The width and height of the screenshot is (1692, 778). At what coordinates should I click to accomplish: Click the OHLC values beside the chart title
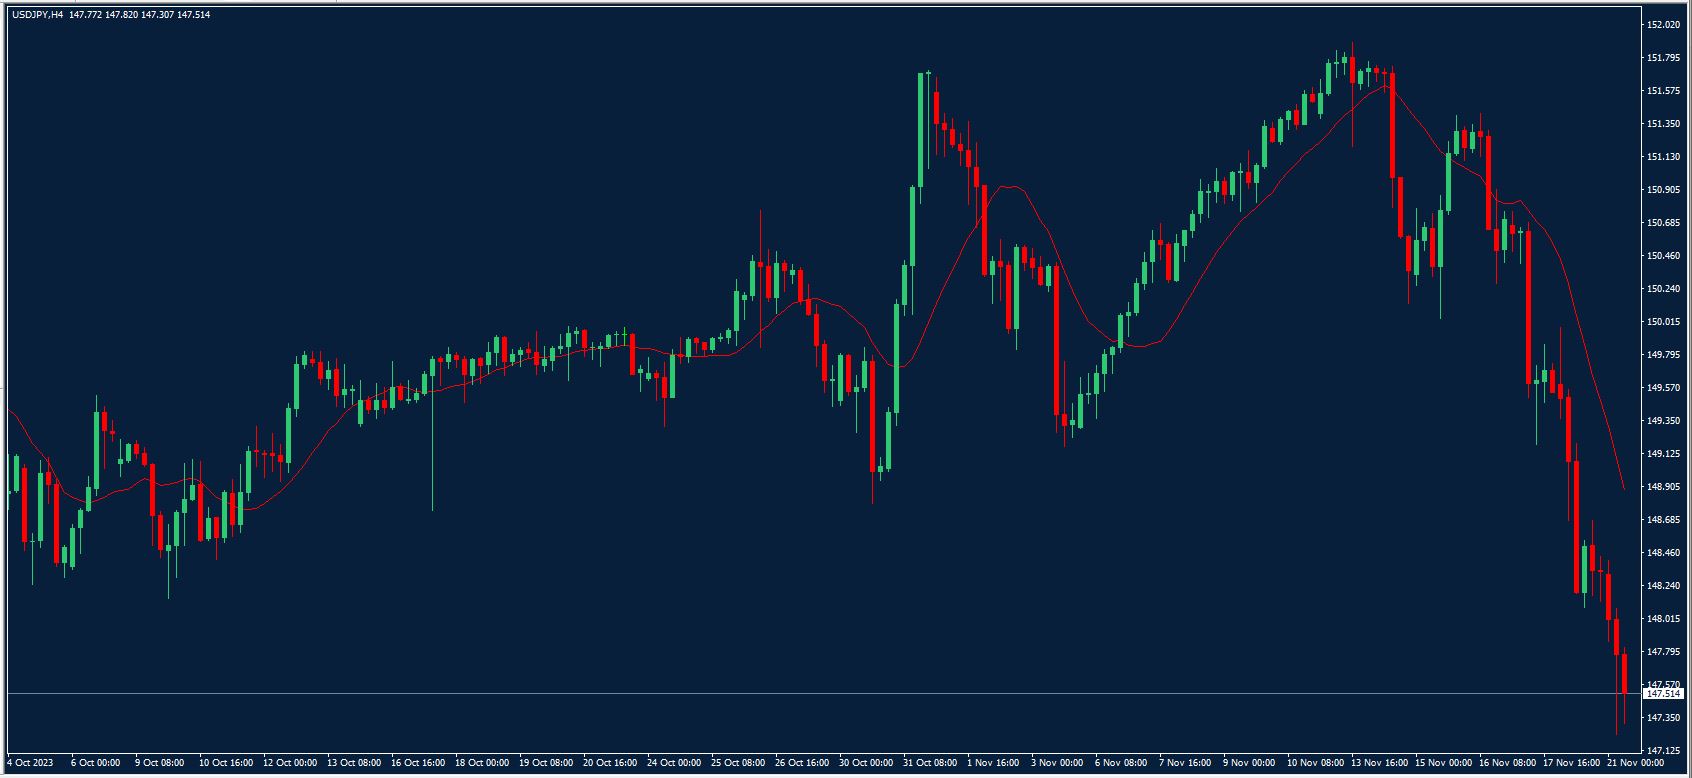pyautogui.click(x=139, y=14)
